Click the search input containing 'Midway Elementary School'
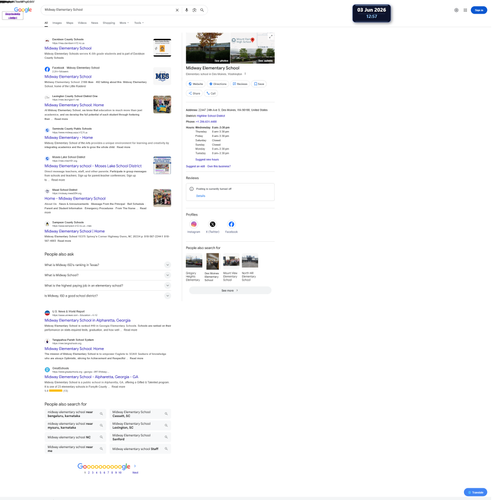 (109, 10)
